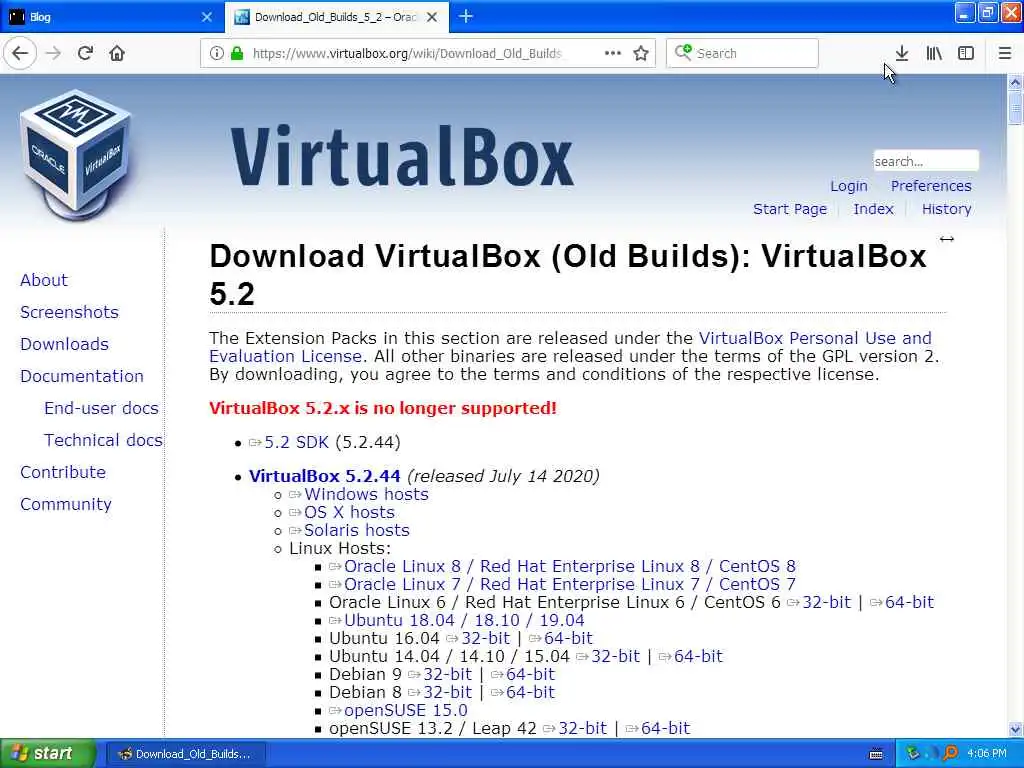Bookmark this page with the star icon

[641, 53]
